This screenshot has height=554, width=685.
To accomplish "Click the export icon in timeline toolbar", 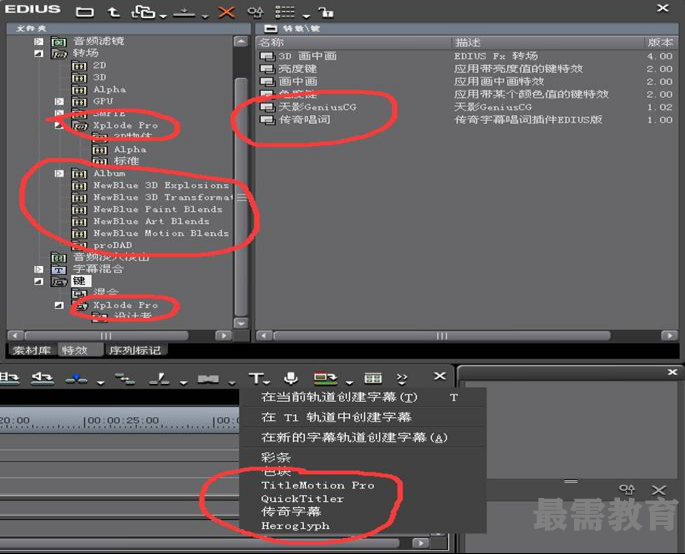I will (x=326, y=378).
